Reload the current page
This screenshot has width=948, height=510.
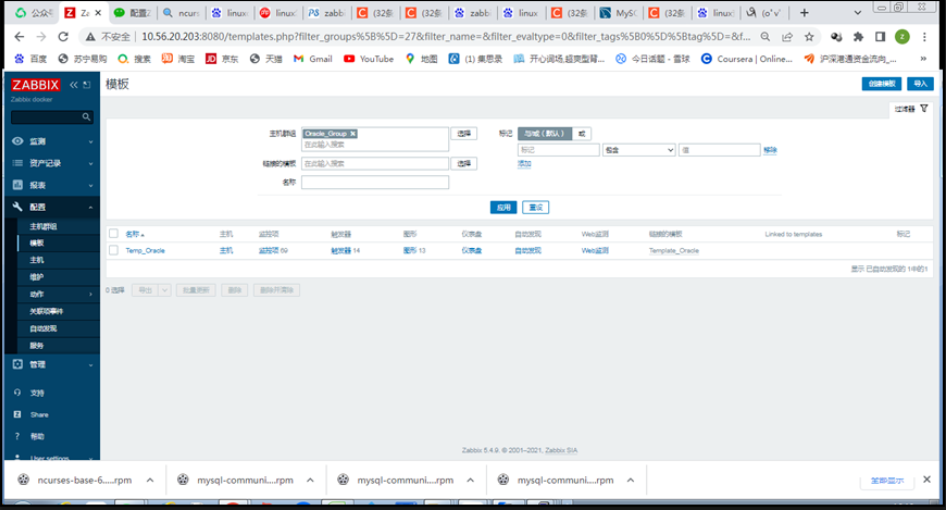(x=63, y=37)
